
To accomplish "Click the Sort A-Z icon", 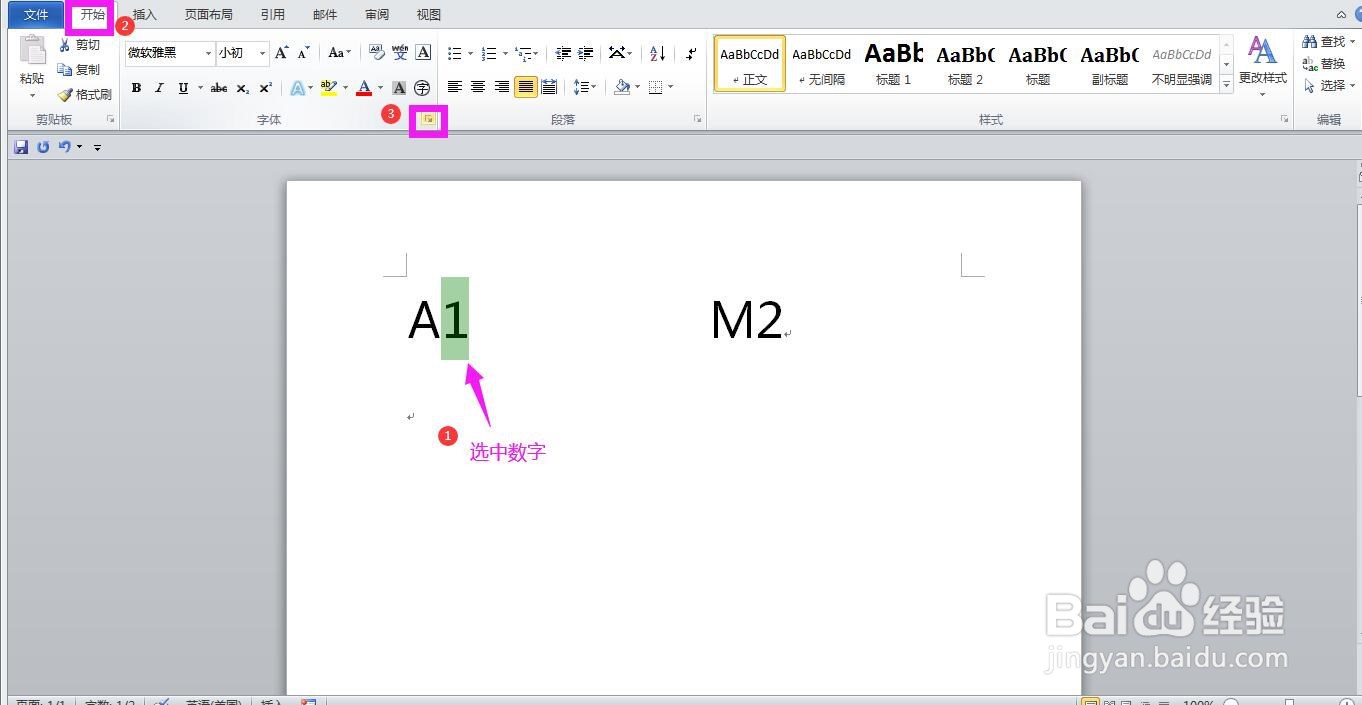I will pos(657,53).
